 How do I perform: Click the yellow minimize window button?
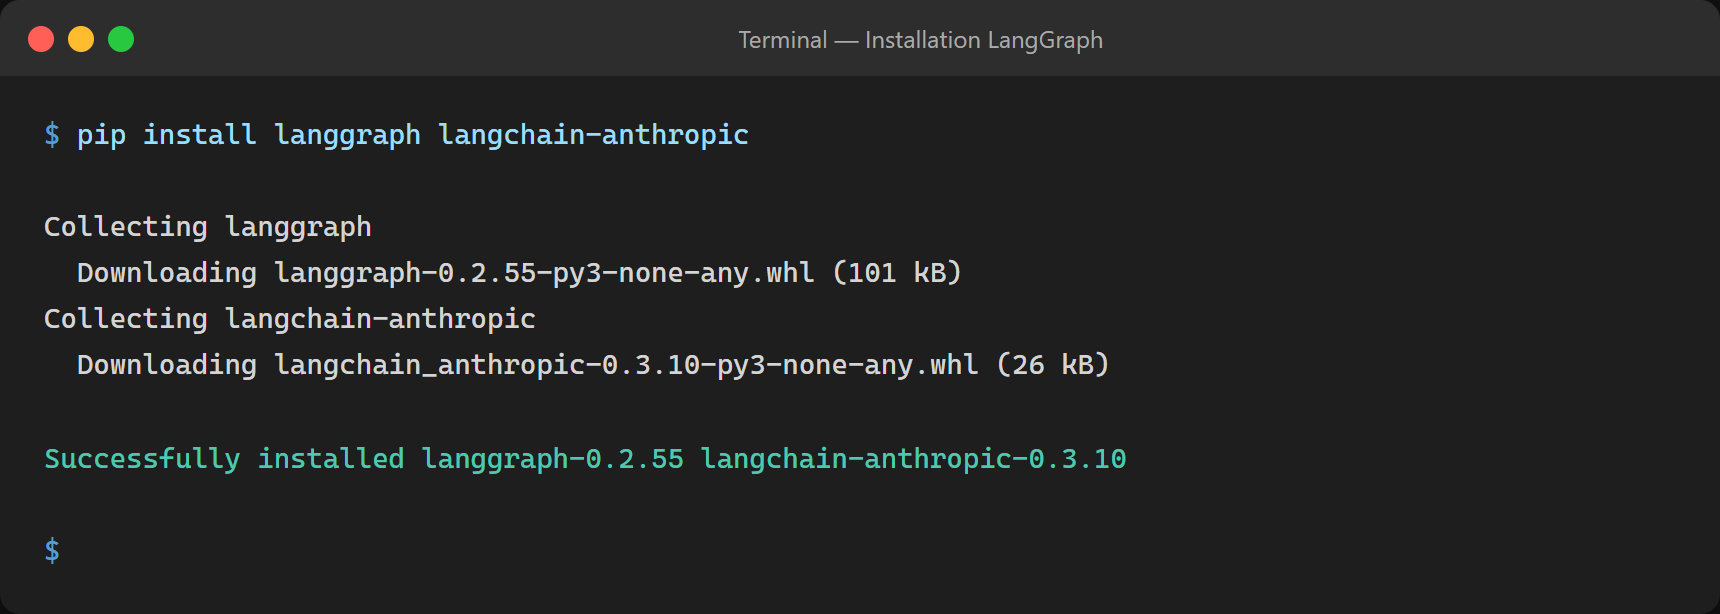pyautogui.click(x=81, y=39)
